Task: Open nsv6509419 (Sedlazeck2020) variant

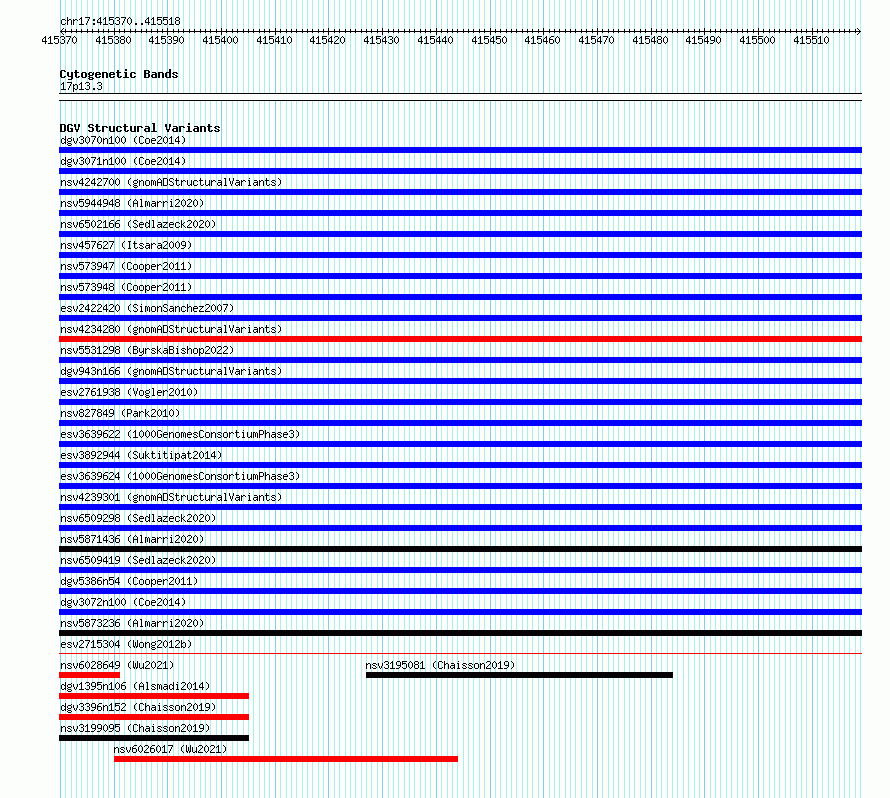Action: (138, 560)
